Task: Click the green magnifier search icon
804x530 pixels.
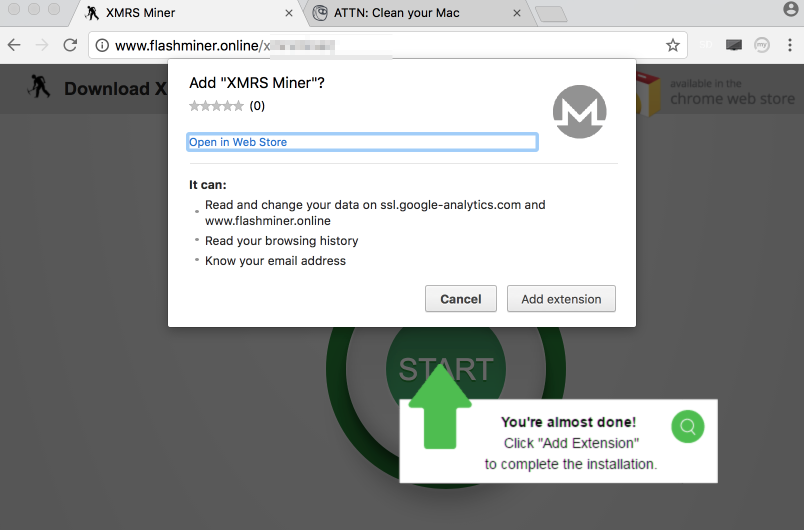Action: [688, 426]
